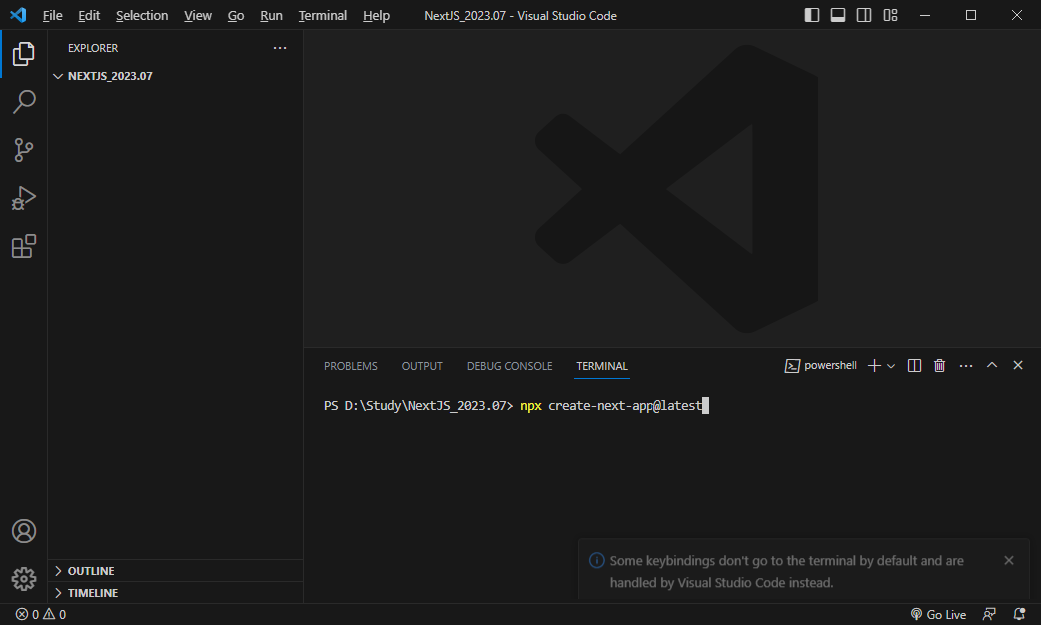Start Go Live server from the status bar
Viewport: 1041px width, 625px height.
point(938,614)
